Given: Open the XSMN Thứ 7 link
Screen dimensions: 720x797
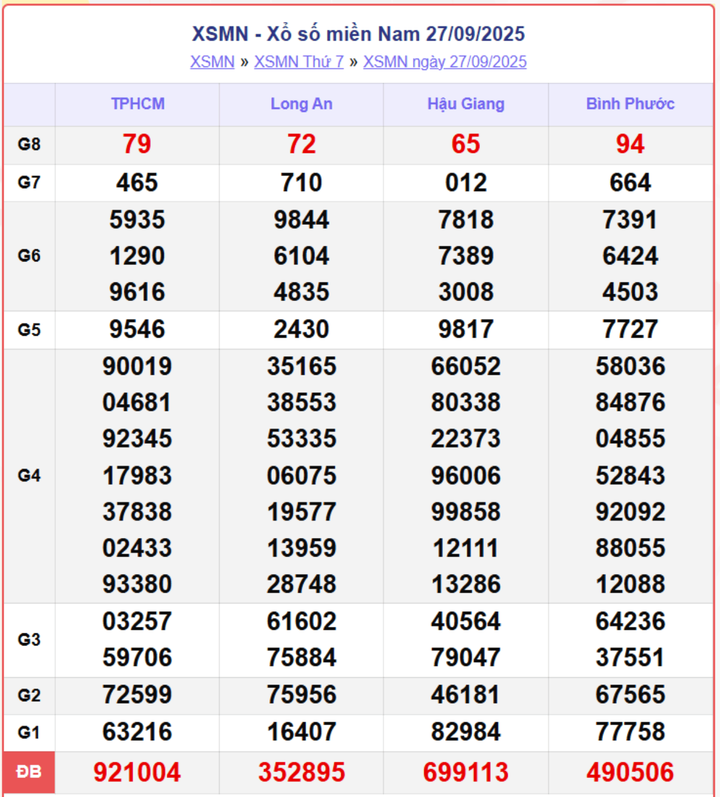Looking at the screenshot, I should [298, 62].
